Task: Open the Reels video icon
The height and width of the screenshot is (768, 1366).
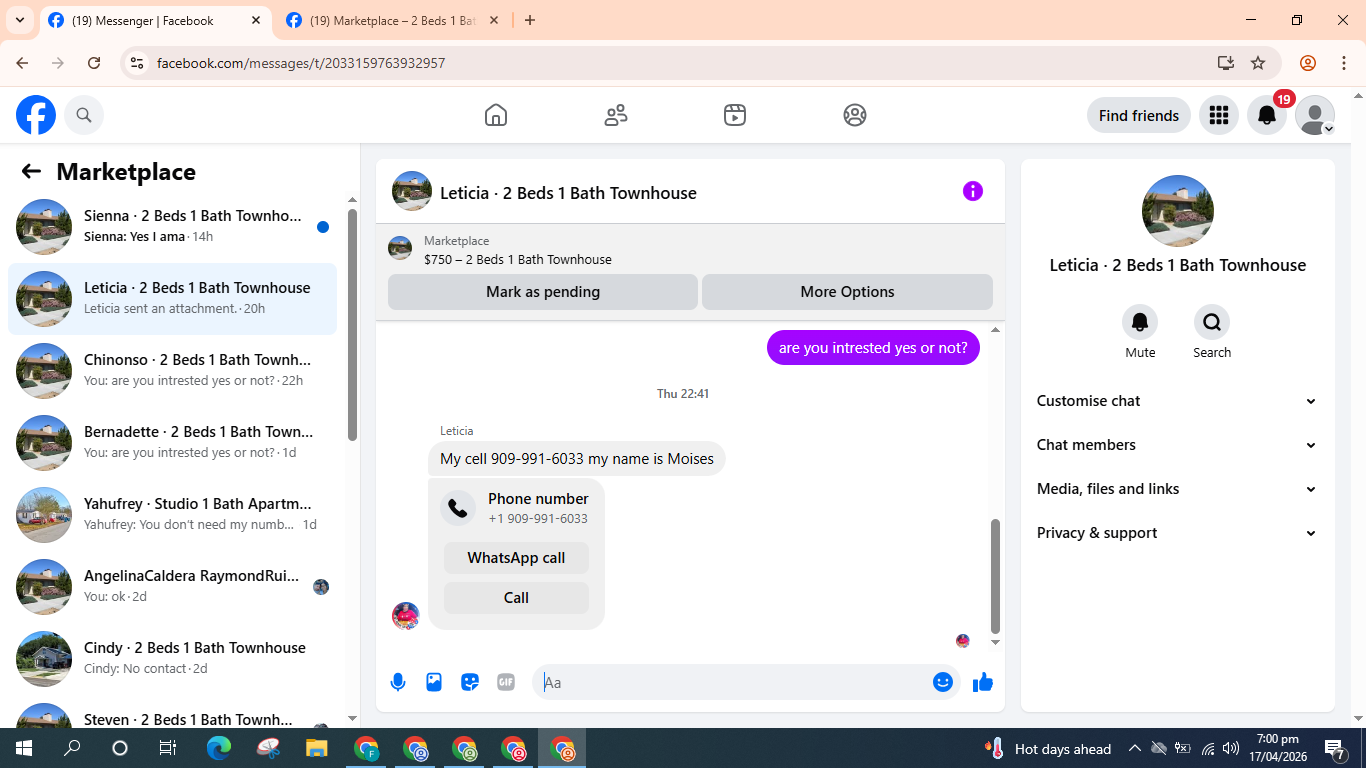Action: pyautogui.click(x=735, y=115)
